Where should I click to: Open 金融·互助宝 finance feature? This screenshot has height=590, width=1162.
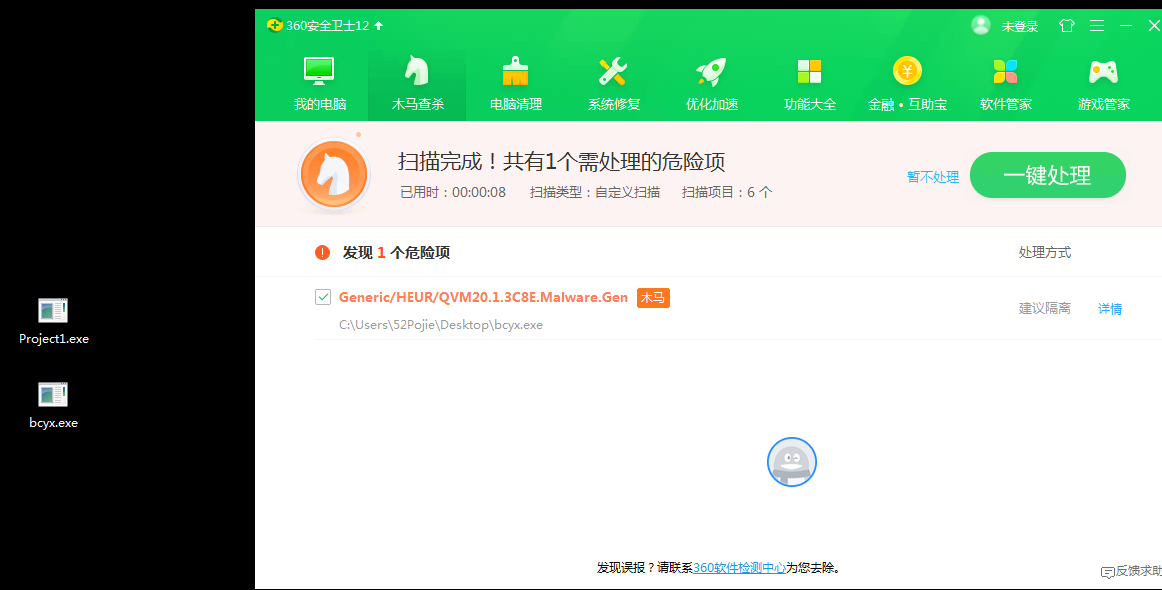coord(907,82)
